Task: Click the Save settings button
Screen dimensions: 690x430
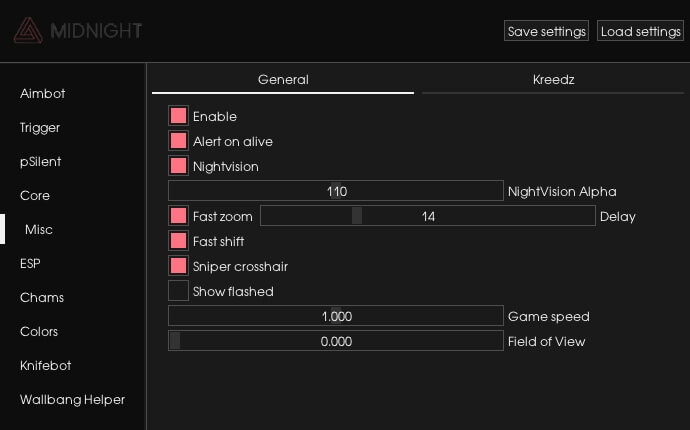Action: 546,31
